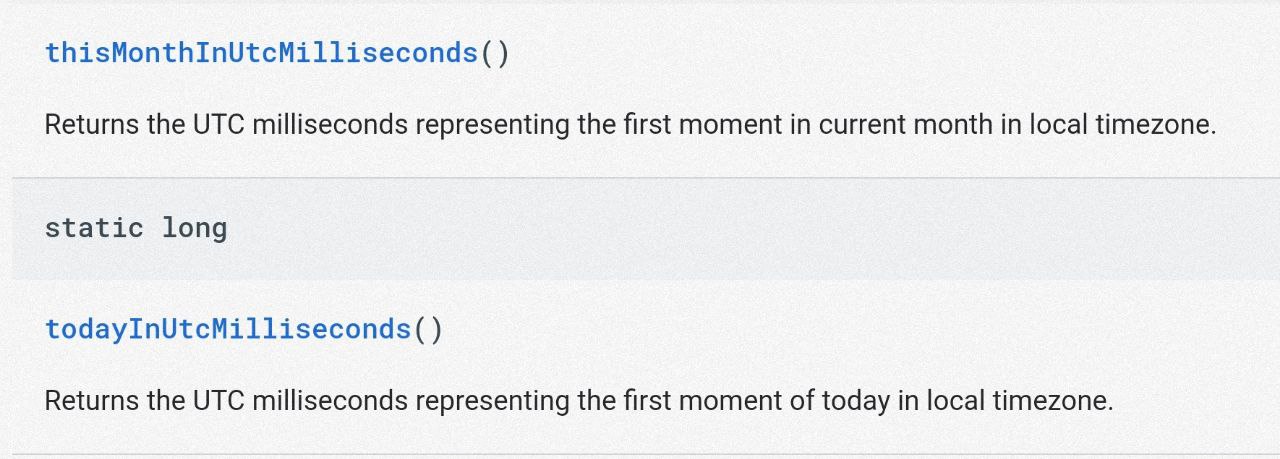1280x459 pixels.
Task: Open the todayInUtcMilliseconds method link
Action: 228,329
